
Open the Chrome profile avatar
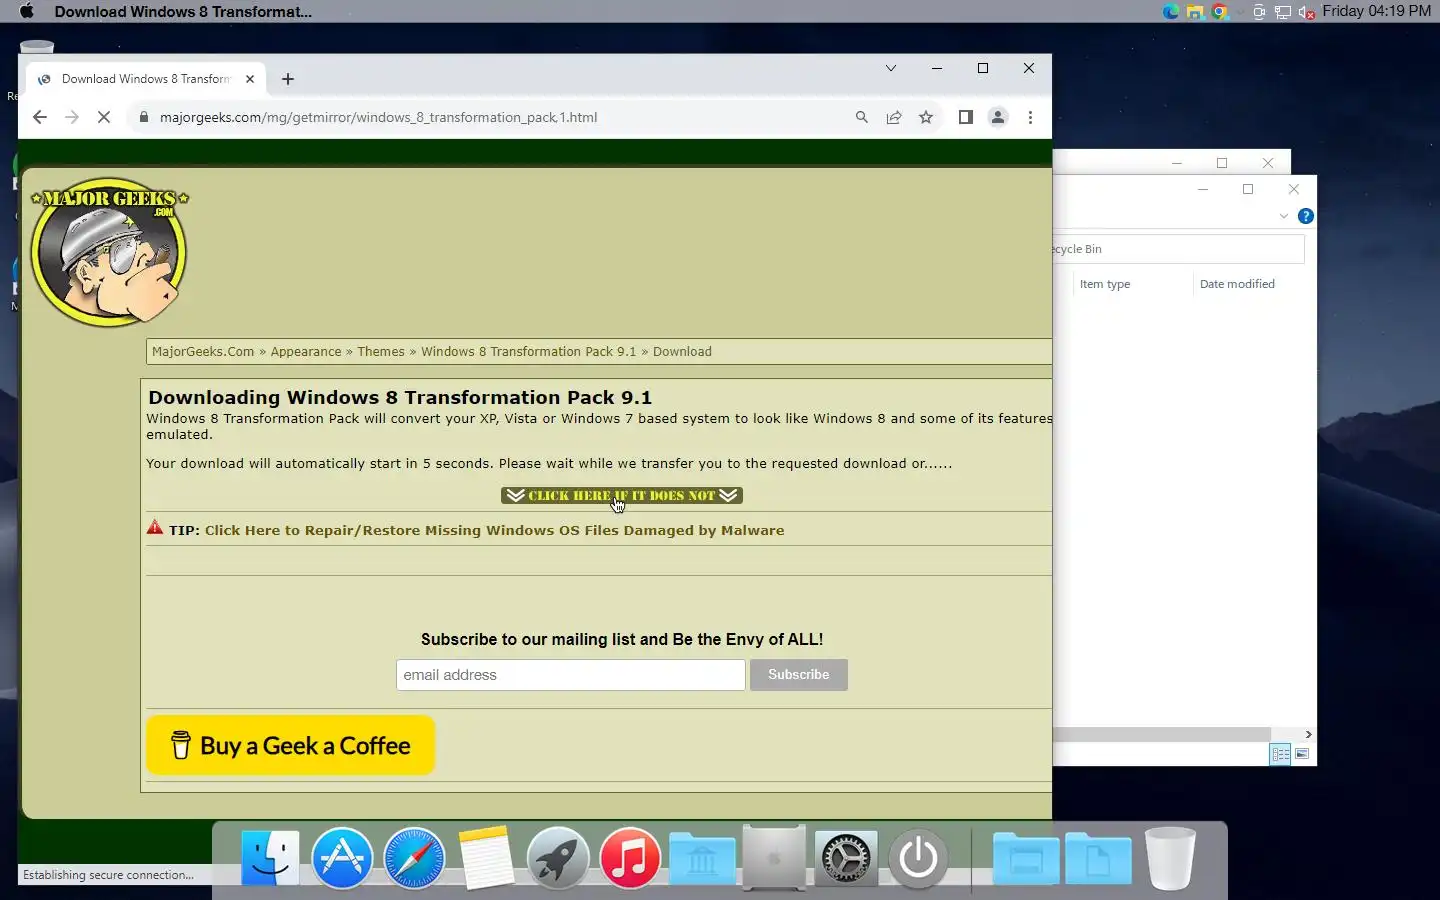998,117
